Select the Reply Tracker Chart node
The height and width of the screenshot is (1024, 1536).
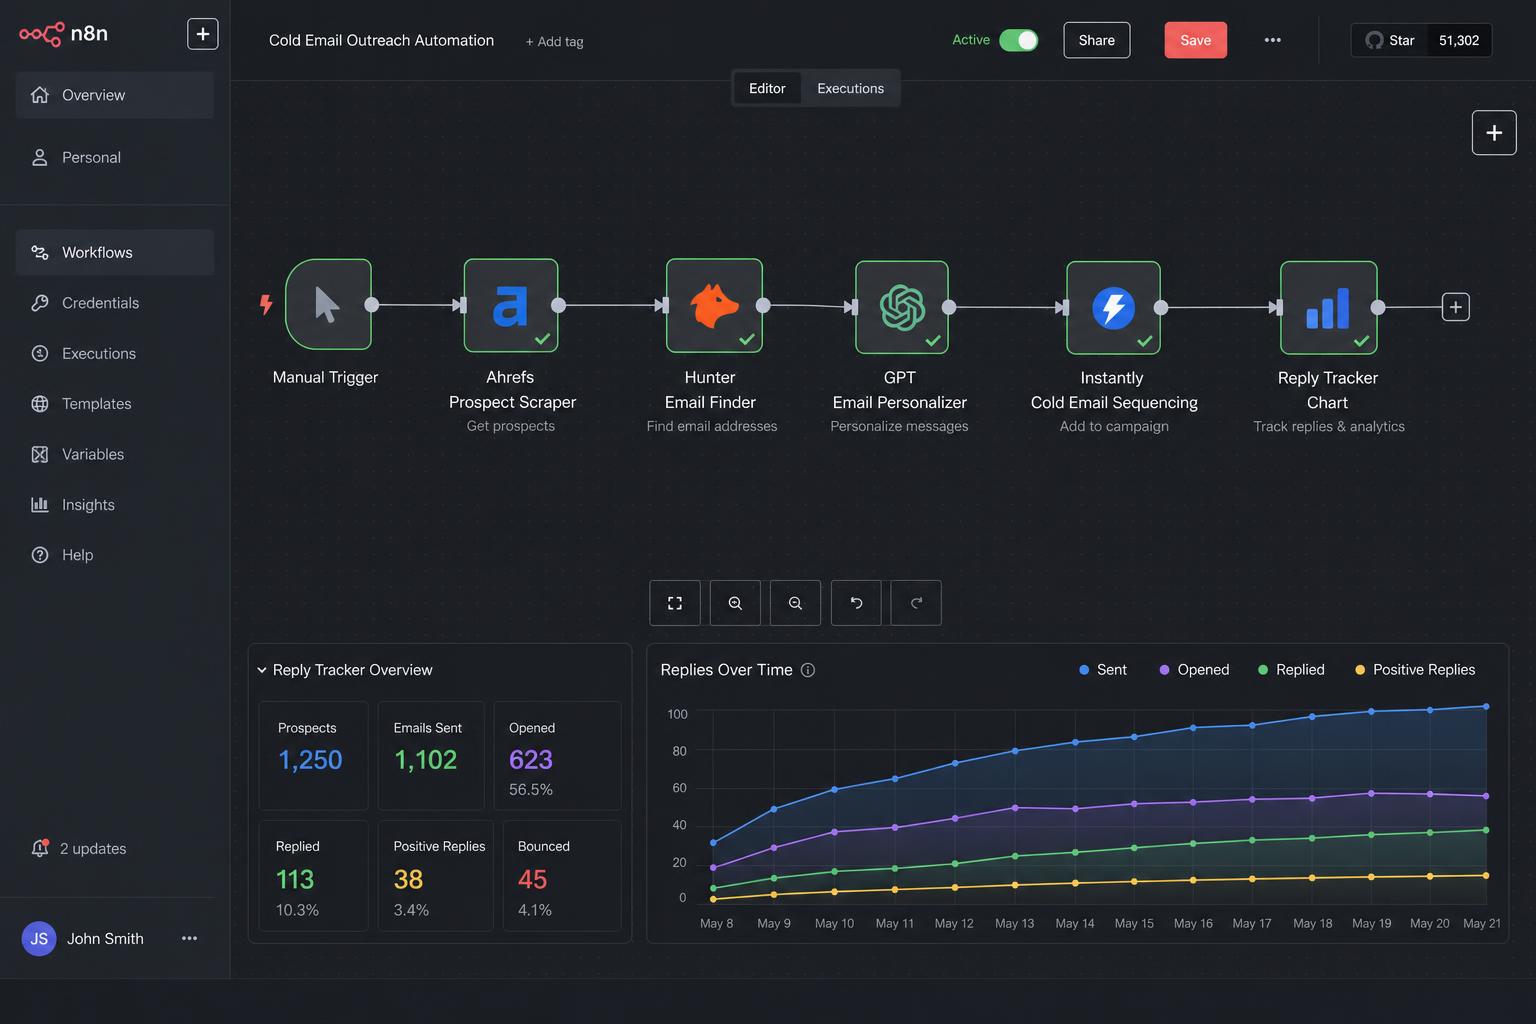point(1328,307)
